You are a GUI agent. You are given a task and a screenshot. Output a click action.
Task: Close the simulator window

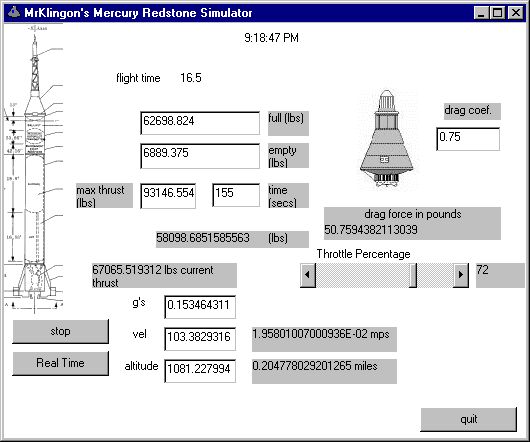tap(515, 13)
